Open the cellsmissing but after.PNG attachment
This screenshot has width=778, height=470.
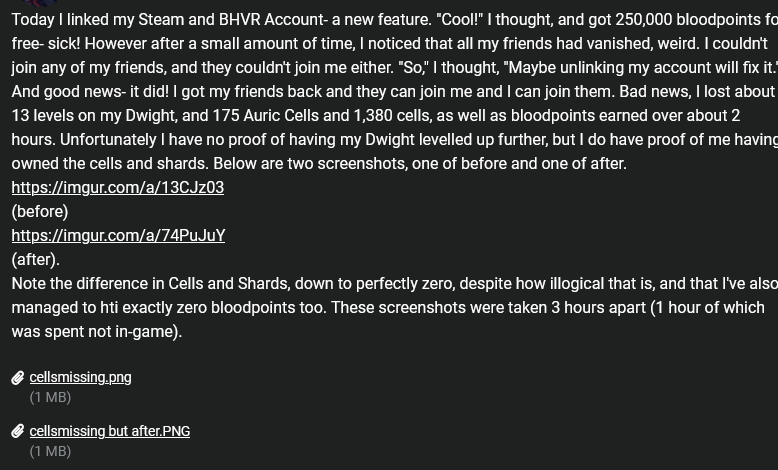(x=110, y=431)
